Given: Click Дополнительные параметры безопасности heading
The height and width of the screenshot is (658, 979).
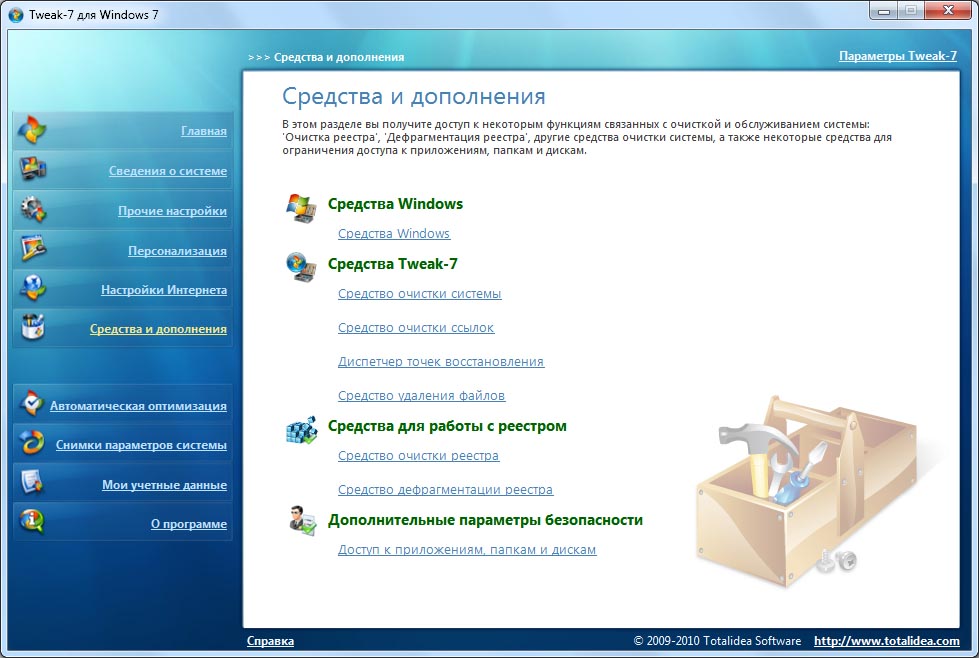Looking at the screenshot, I should (485, 520).
